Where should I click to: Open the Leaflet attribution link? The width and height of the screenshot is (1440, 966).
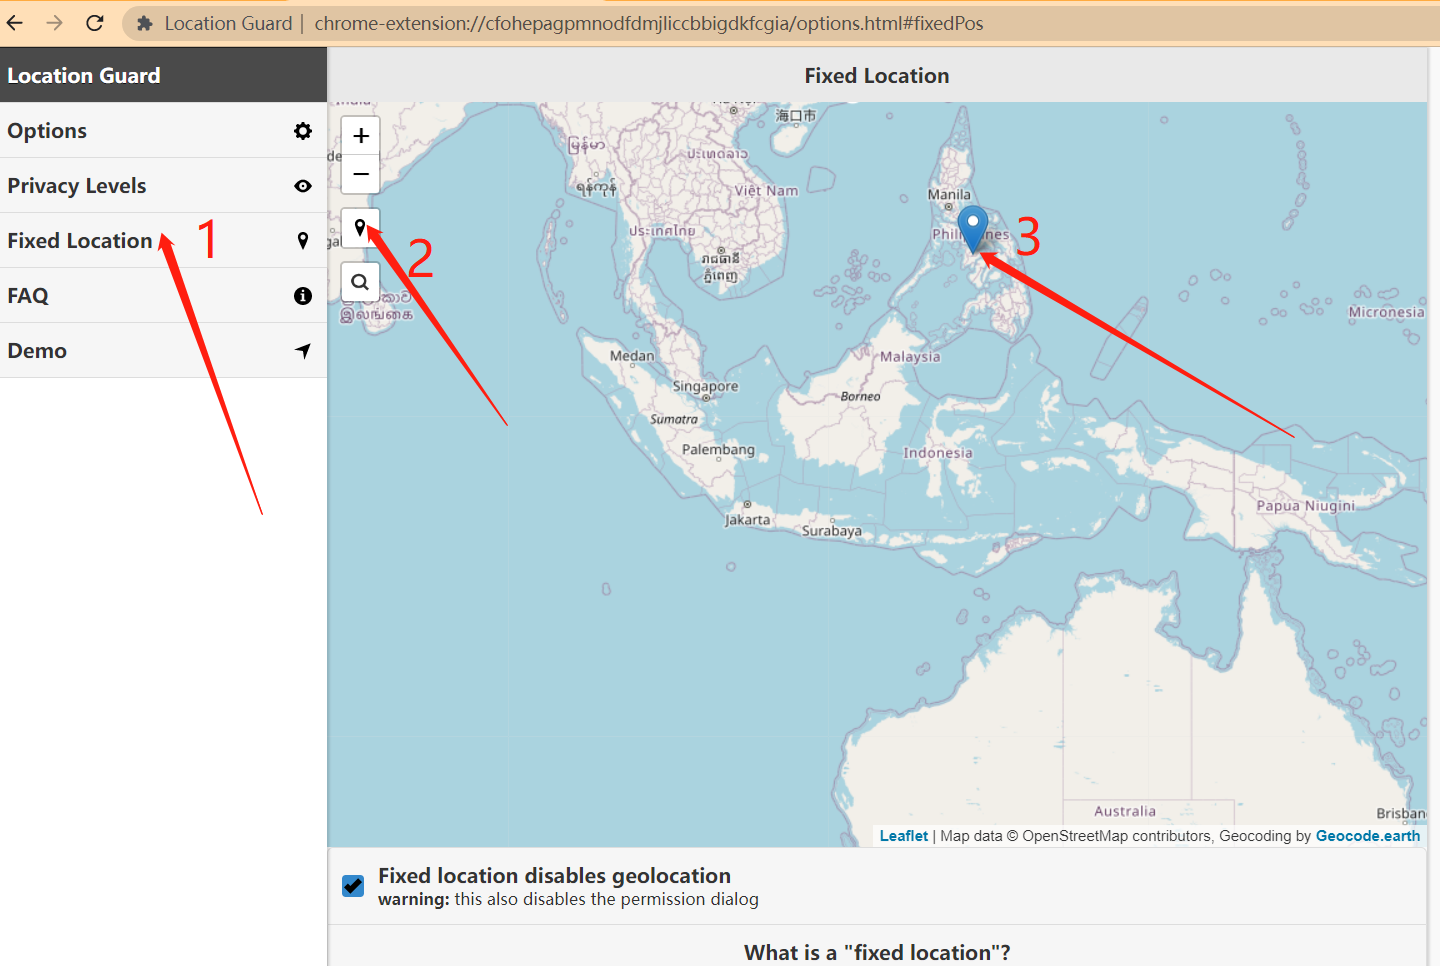(904, 836)
